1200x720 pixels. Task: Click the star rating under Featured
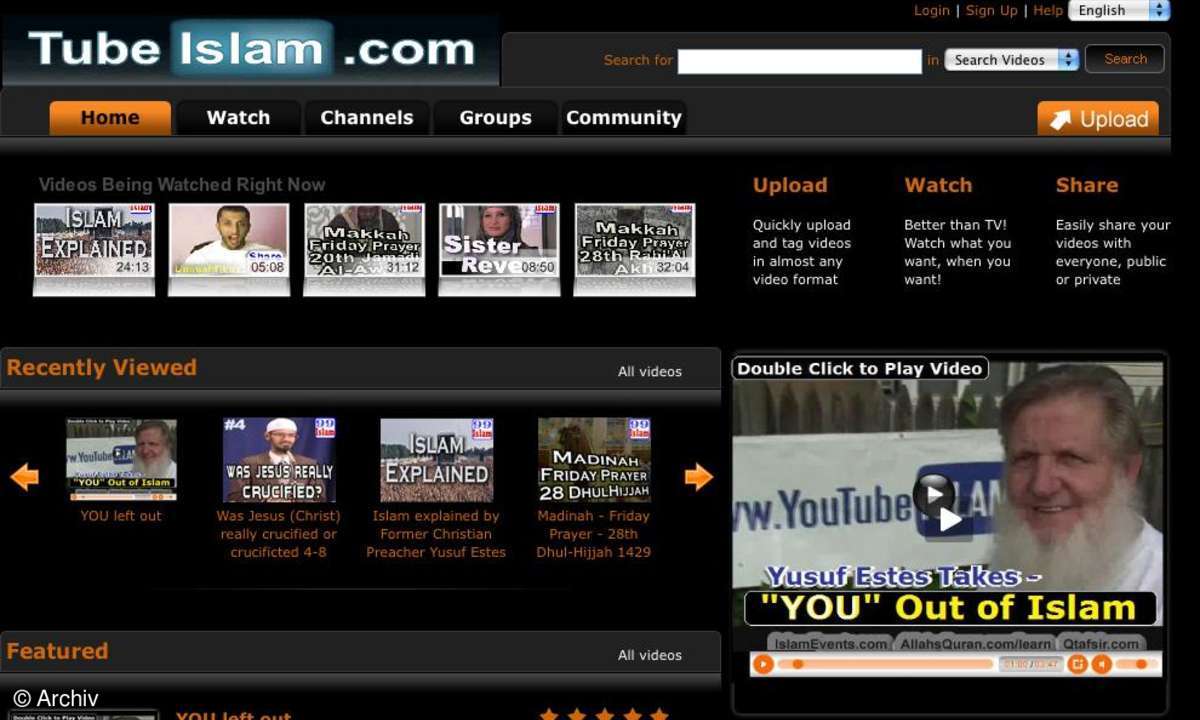604,714
